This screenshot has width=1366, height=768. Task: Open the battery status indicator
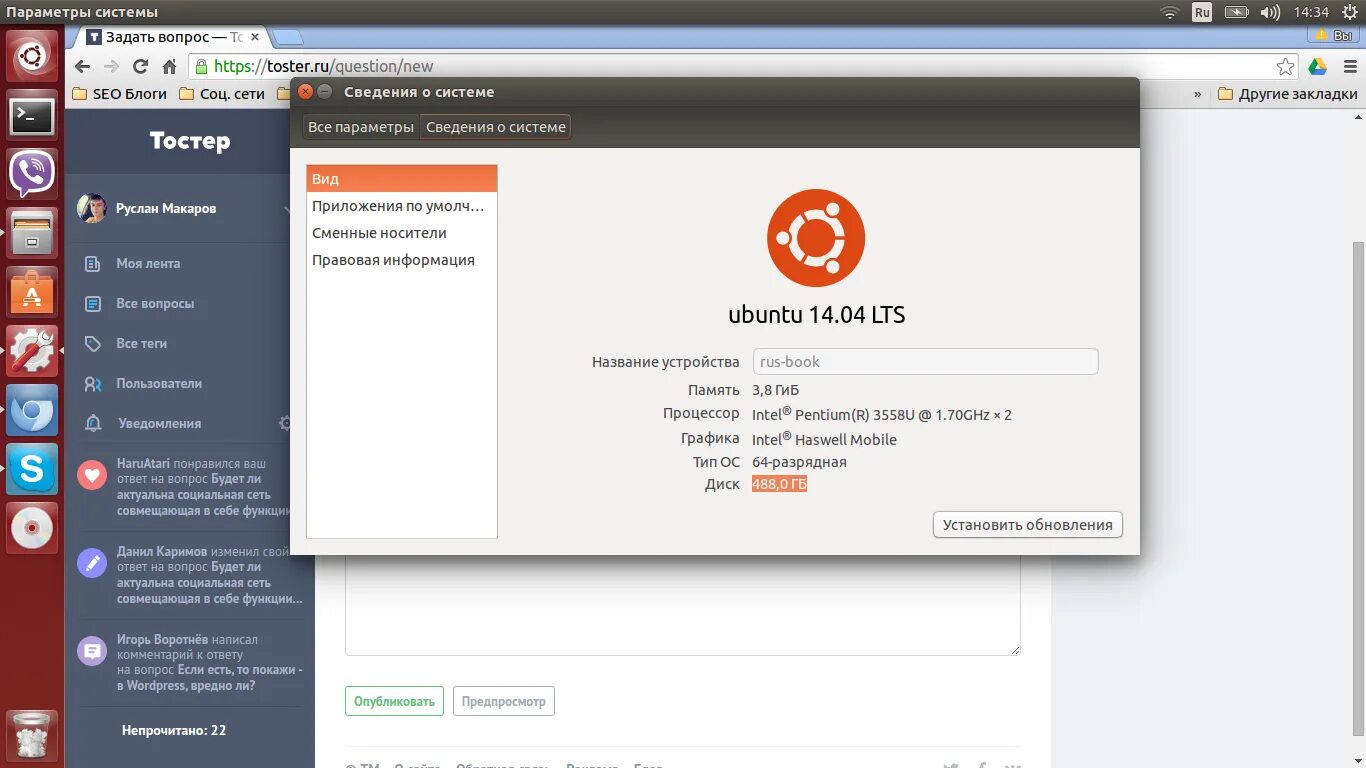[1237, 12]
